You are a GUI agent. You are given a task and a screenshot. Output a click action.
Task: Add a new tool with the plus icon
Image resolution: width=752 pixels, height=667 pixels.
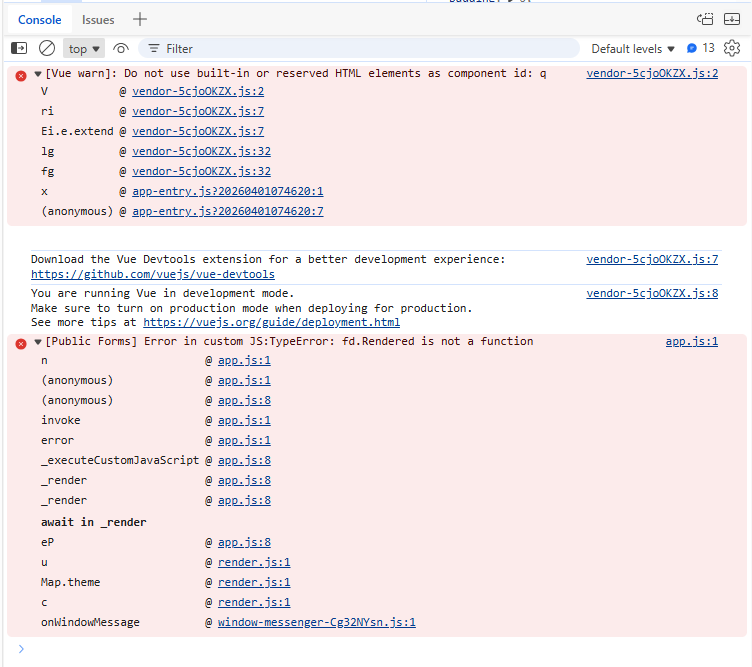pos(140,19)
